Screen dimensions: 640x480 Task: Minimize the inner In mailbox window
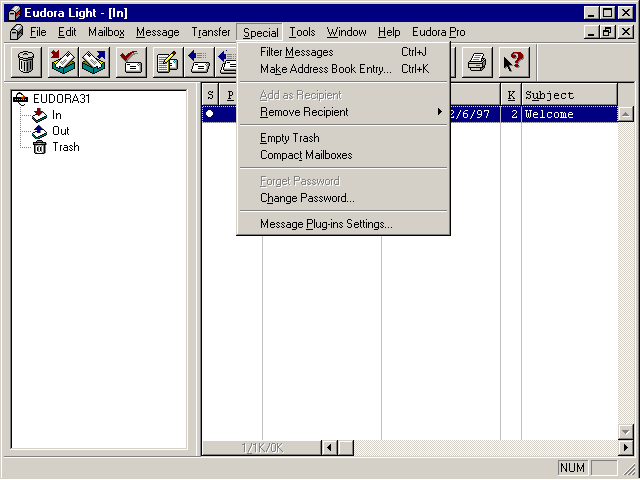click(x=592, y=32)
